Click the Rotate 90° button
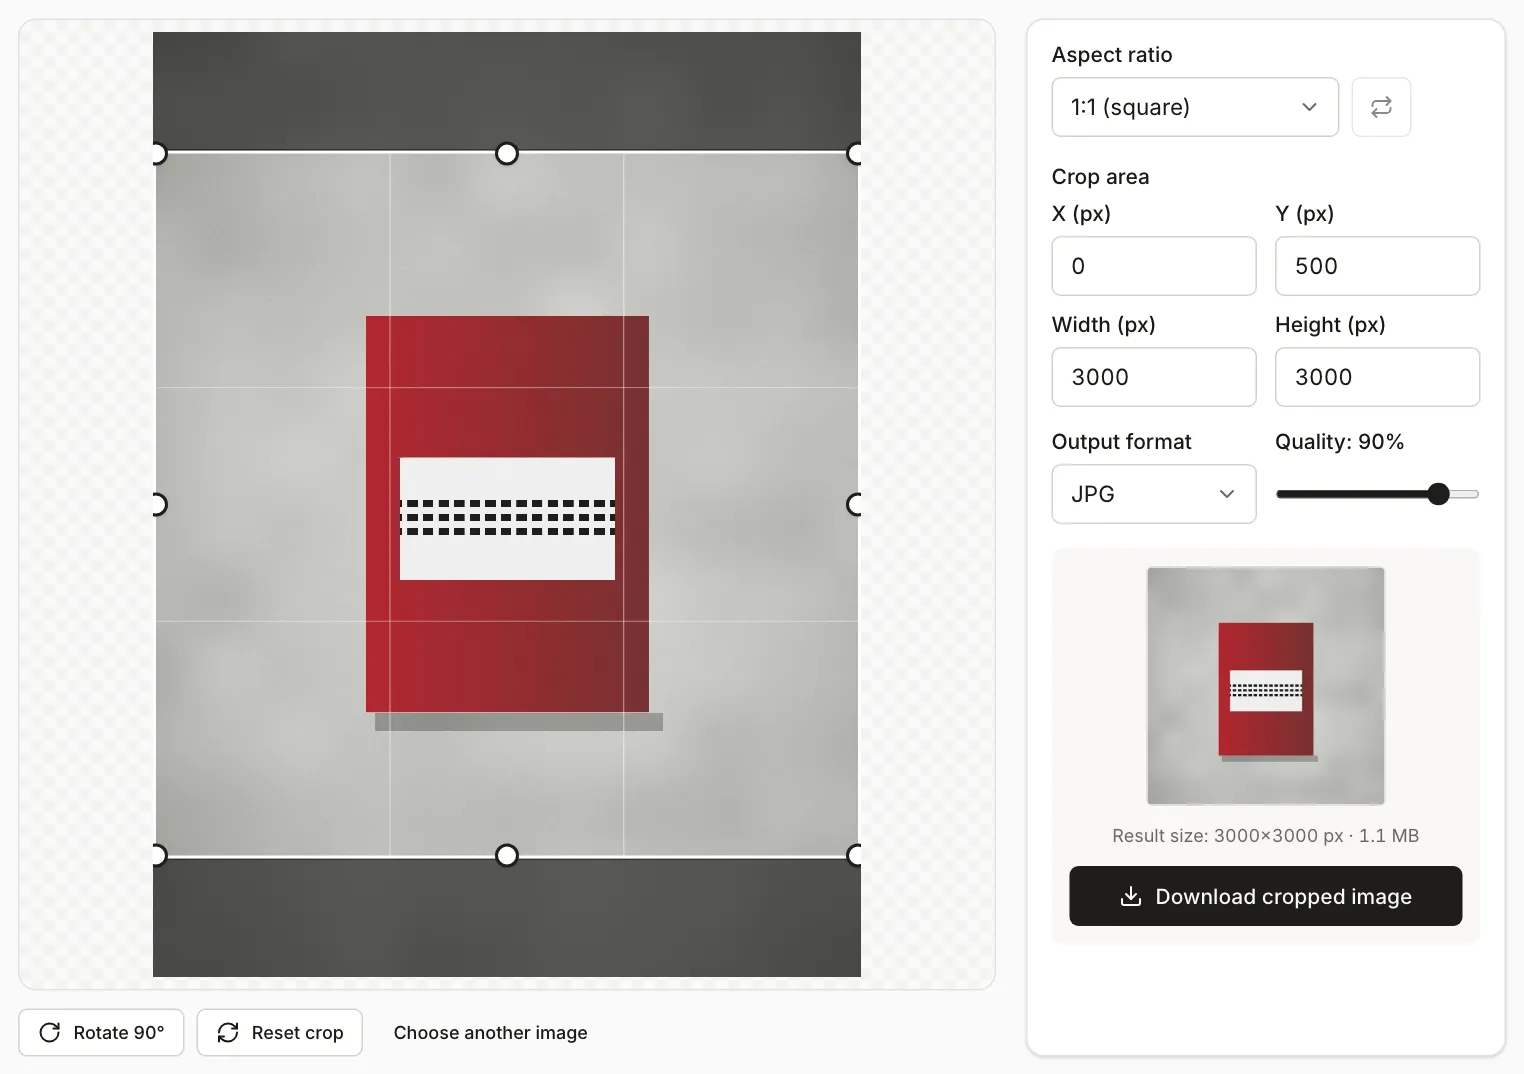The width and height of the screenshot is (1524, 1074). pos(101,1032)
